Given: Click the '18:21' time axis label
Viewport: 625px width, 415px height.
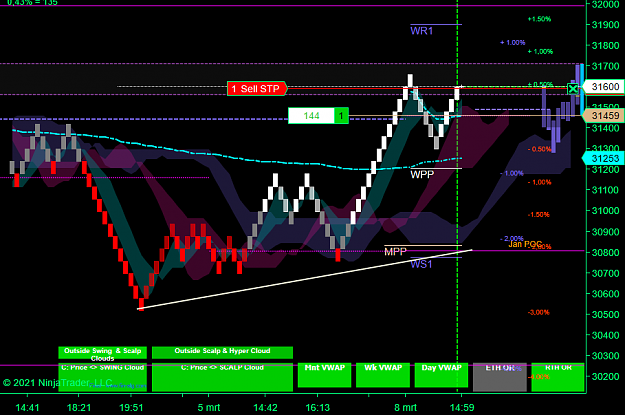Looking at the screenshot, I should click(79, 408).
